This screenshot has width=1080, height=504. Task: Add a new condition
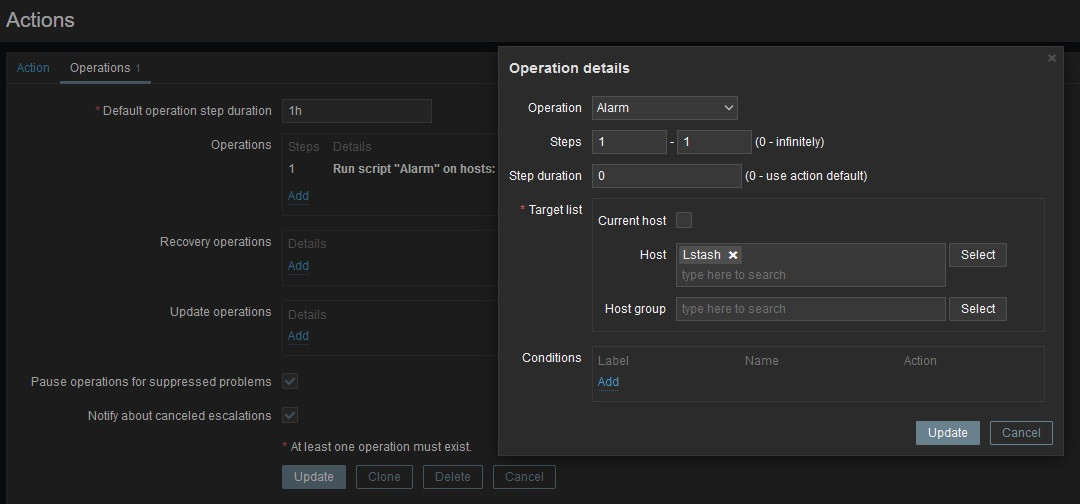click(608, 382)
